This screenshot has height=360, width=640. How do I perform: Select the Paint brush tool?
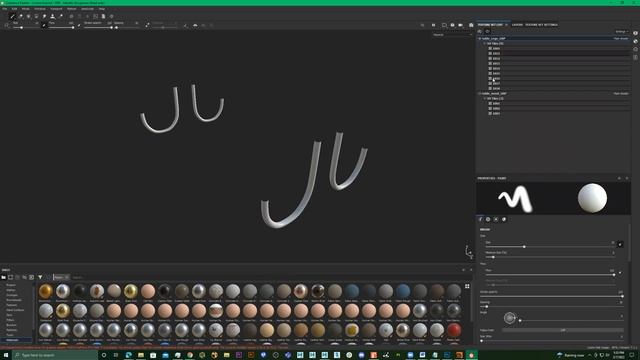pyautogui.click(x=12, y=16)
